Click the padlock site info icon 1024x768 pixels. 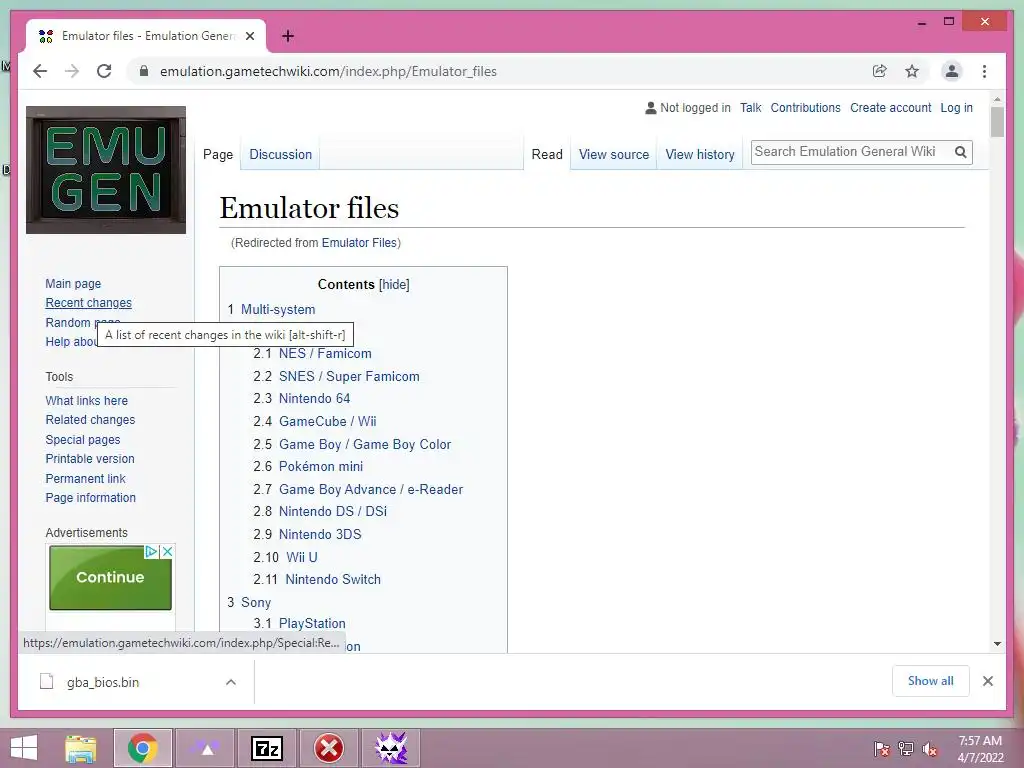click(144, 71)
